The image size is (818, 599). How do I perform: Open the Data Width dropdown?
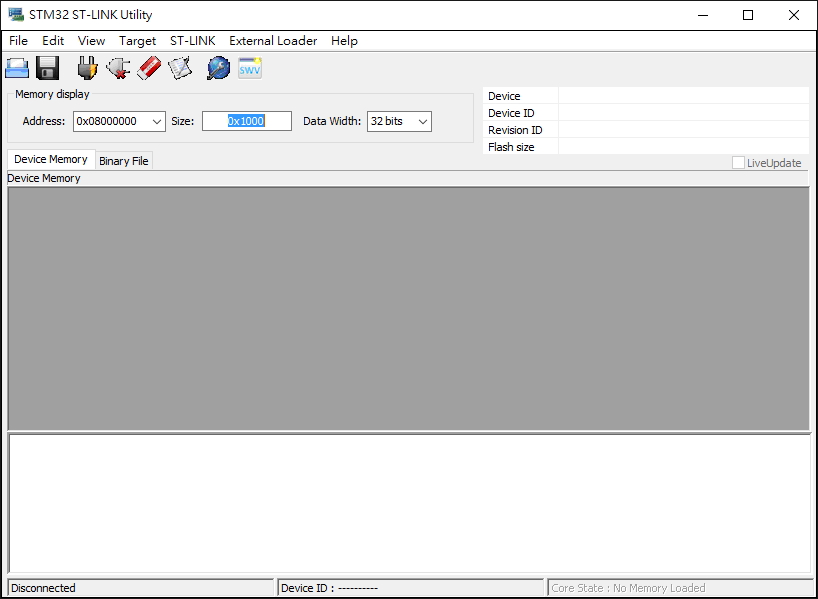pos(399,122)
